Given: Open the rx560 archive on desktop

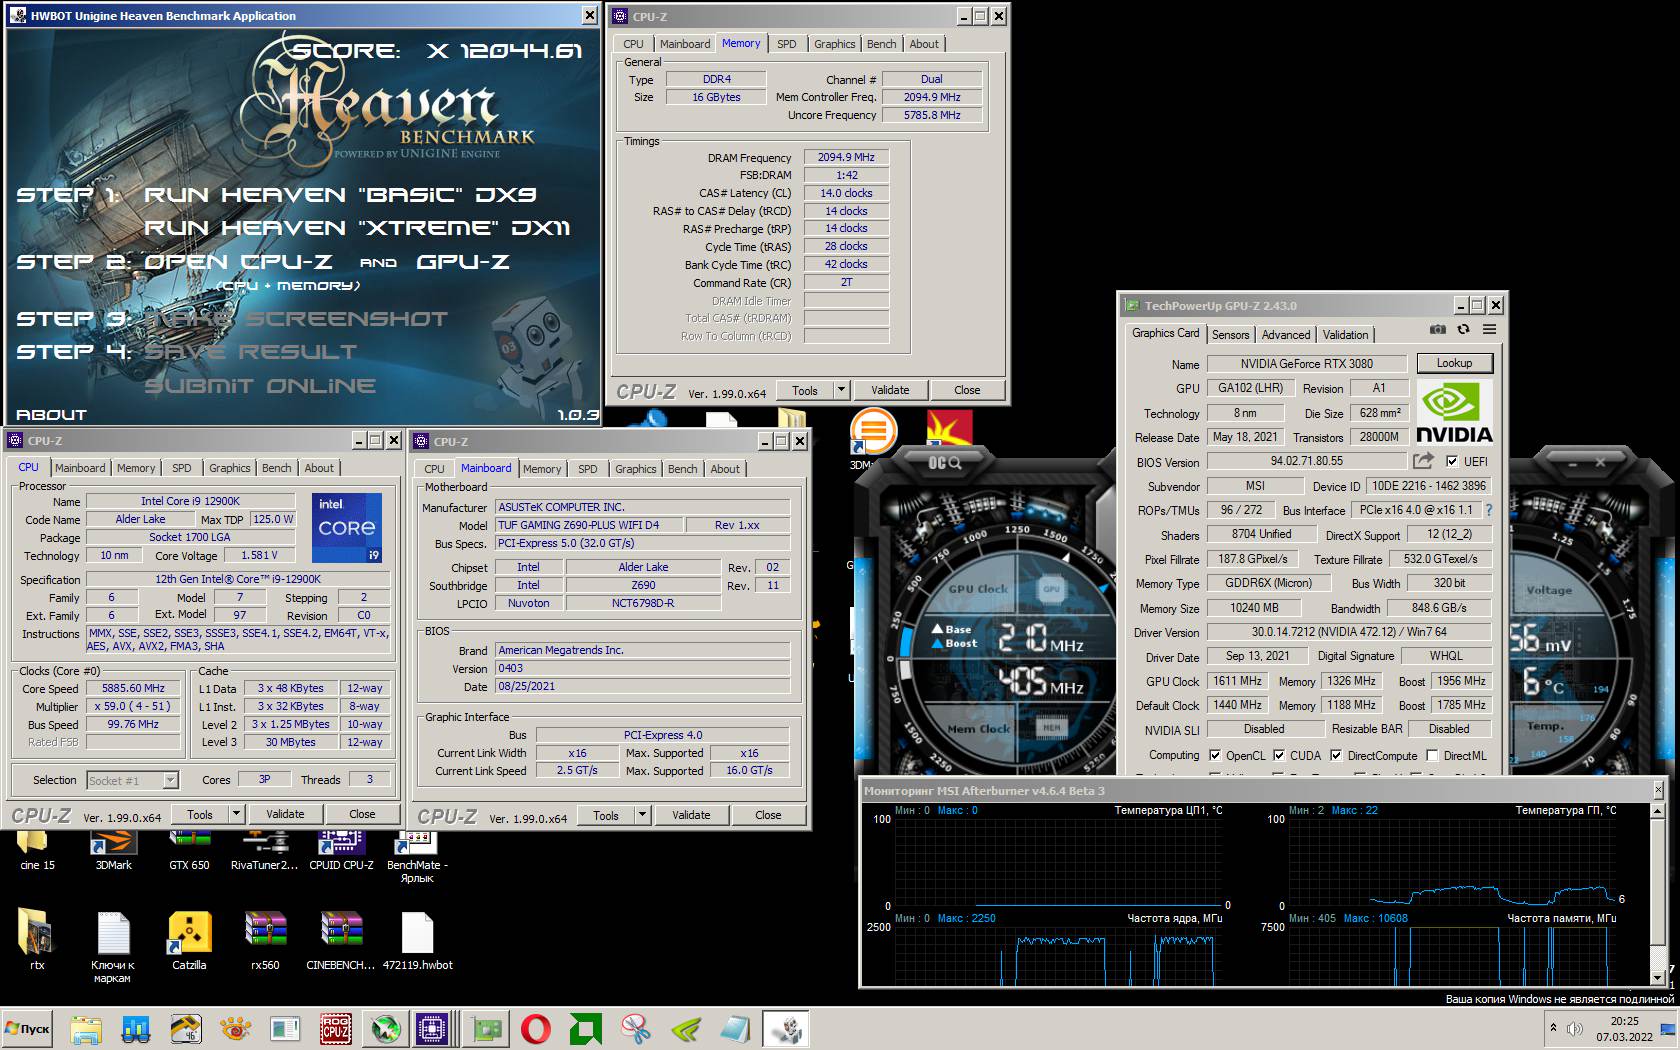Looking at the screenshot, I should [265, 940].
